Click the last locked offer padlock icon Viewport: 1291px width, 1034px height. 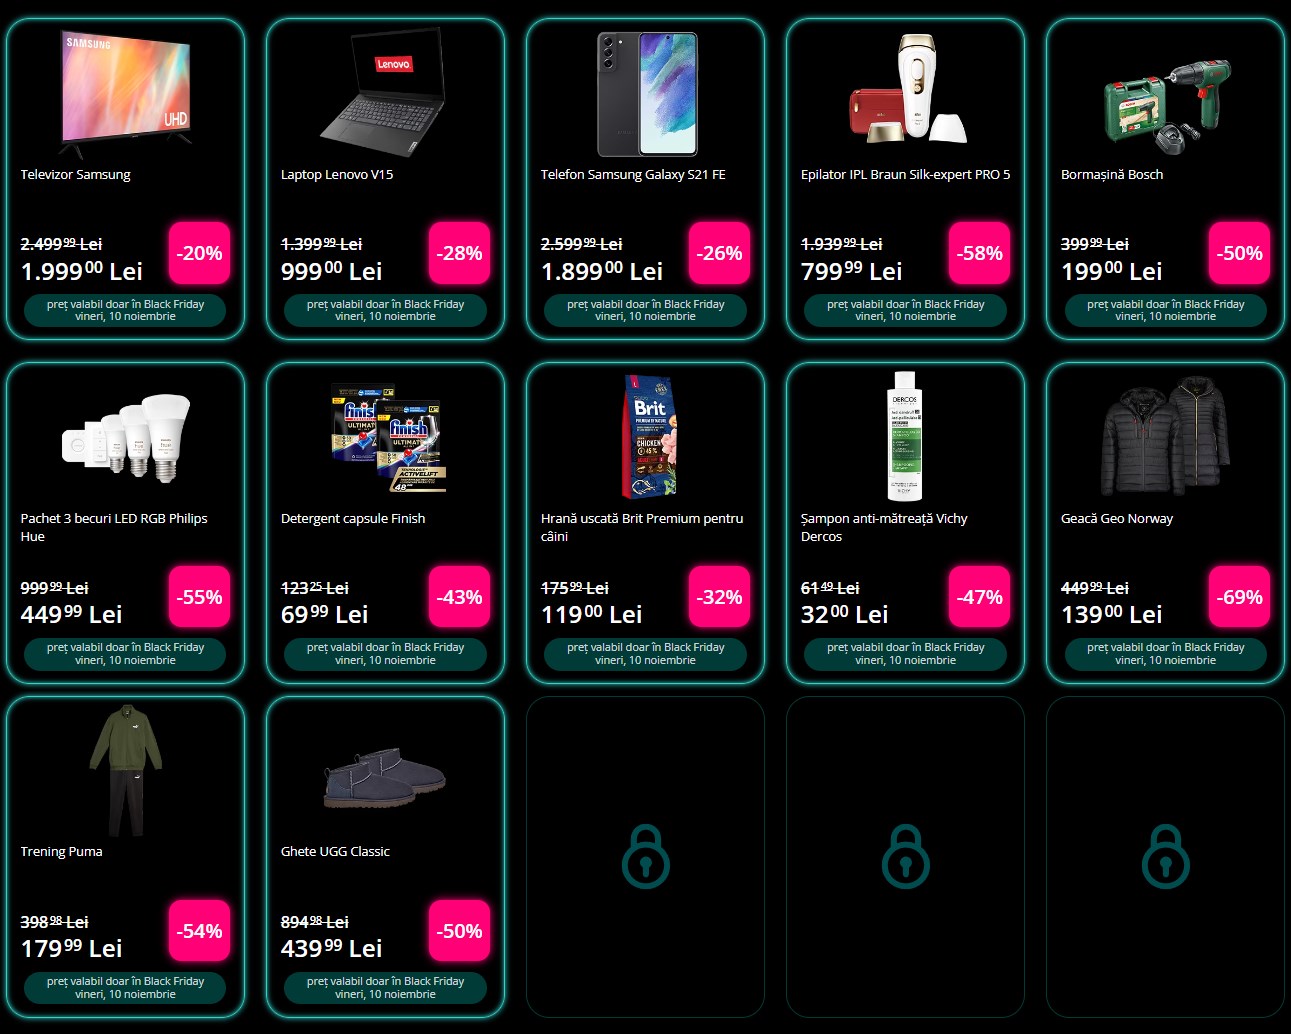[1165, 856]
